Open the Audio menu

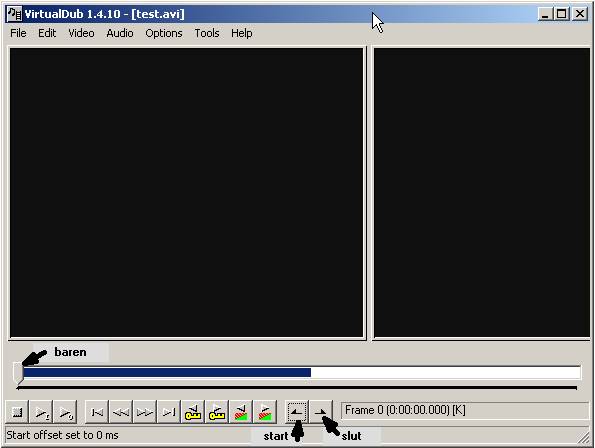tap(120, 33)
